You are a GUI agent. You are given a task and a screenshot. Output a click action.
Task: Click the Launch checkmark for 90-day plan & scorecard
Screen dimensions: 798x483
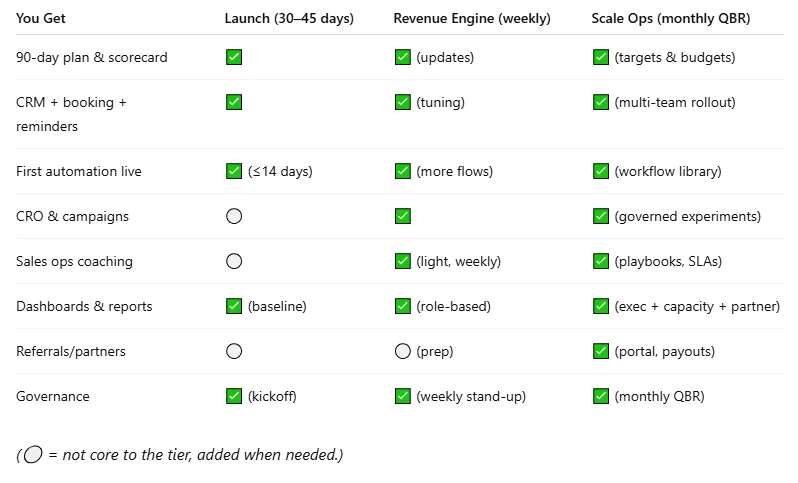click(x=234, y=57)
